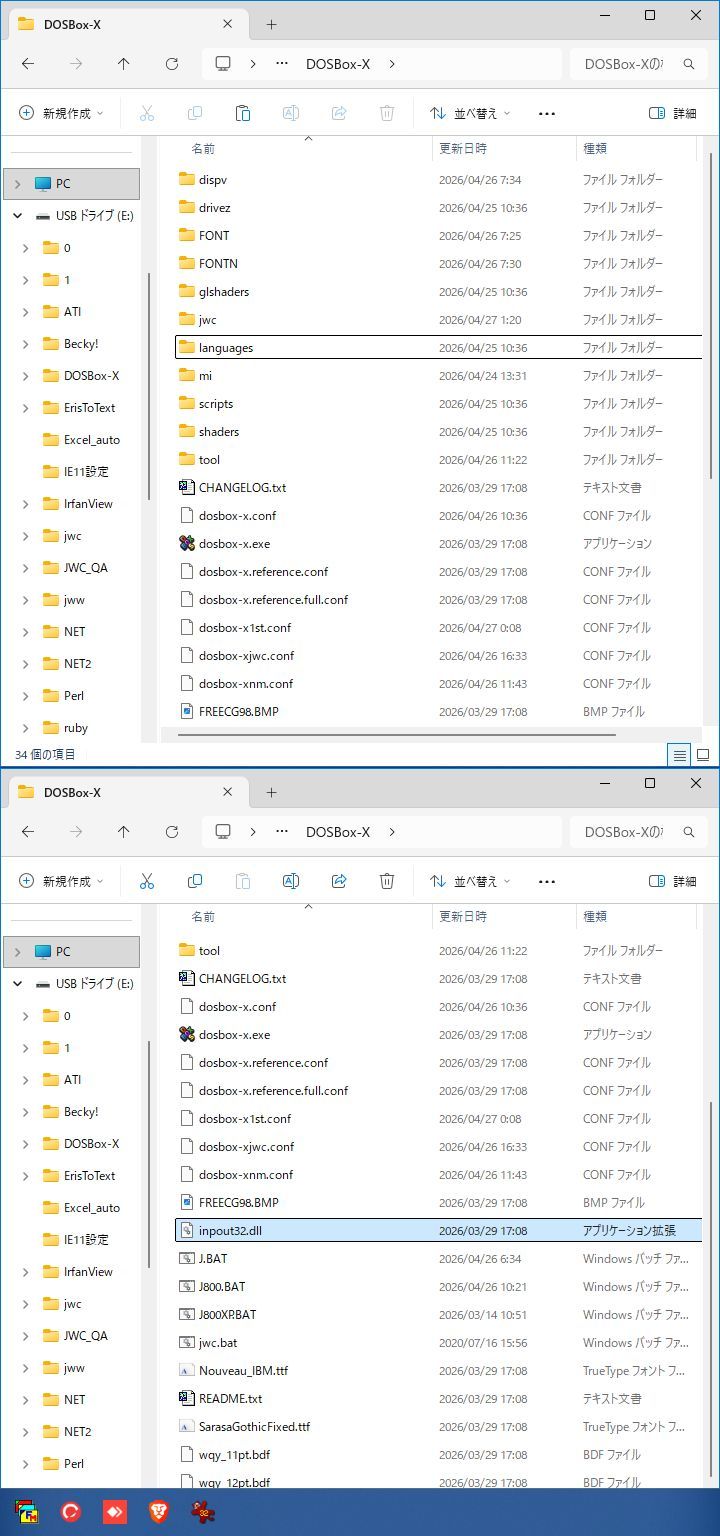This screenshot has height=1536, width=720.
Task: Switch to large thumbnails view in status bar
Action: [703, 755]
